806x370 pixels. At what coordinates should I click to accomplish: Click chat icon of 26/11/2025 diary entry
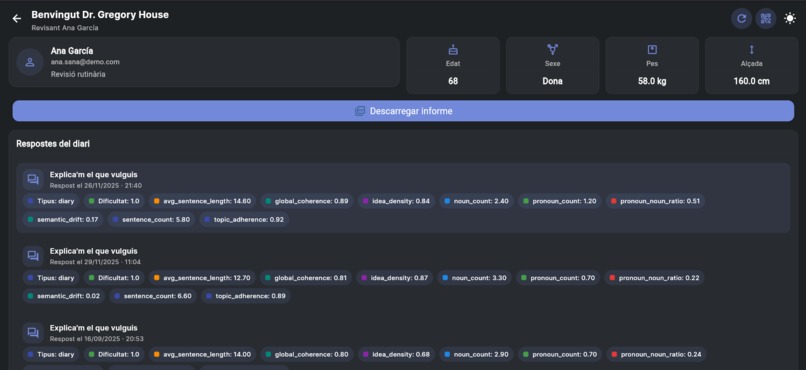click(33, 179)
